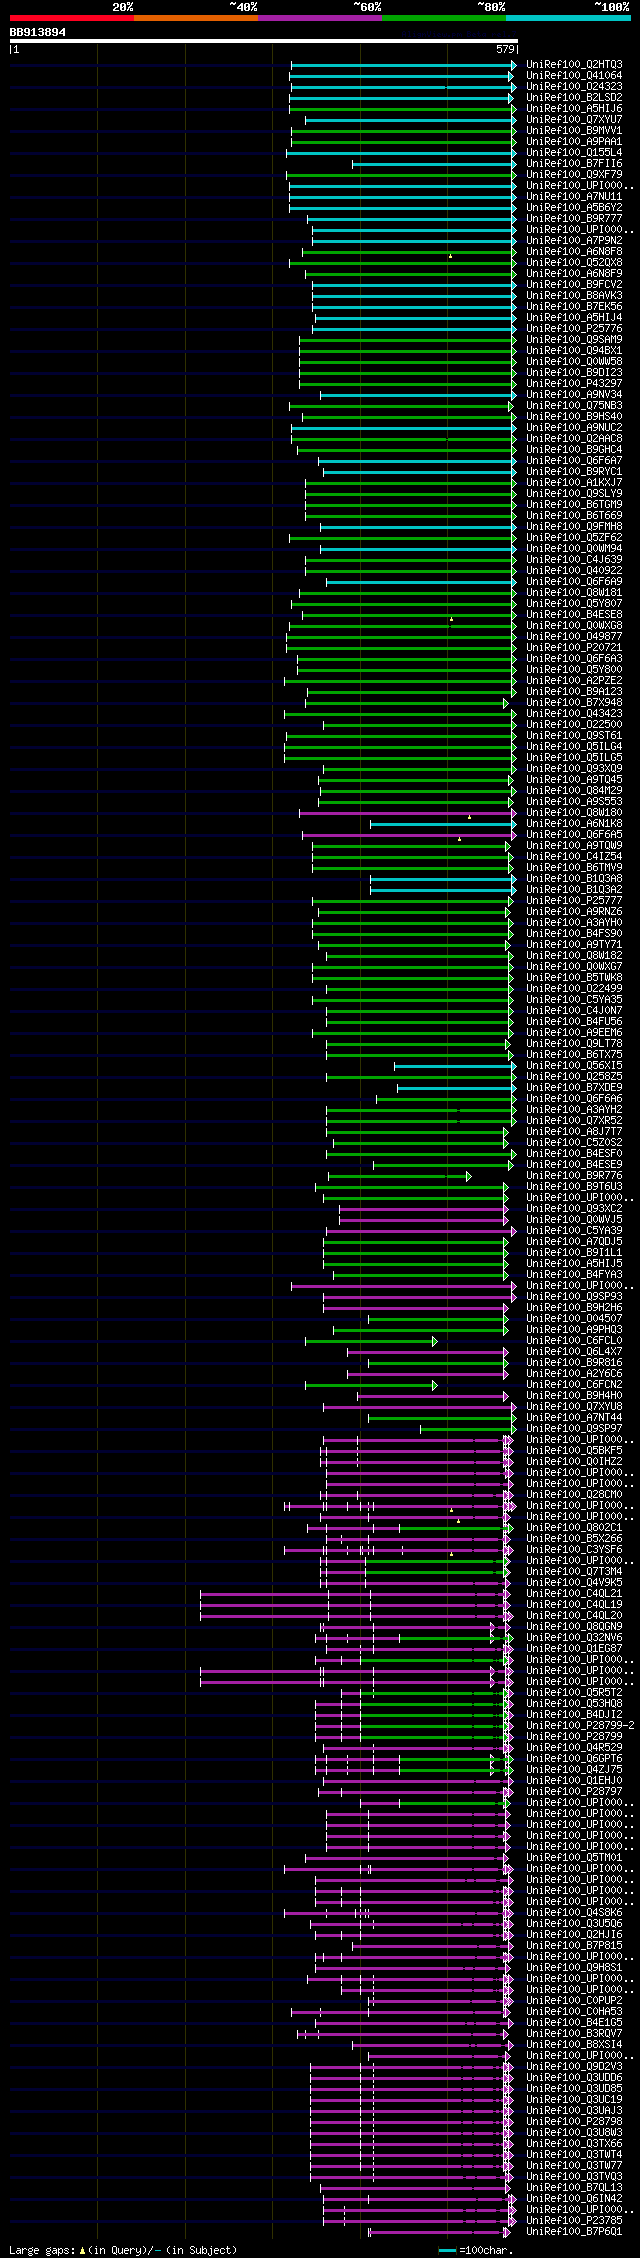Click the green alignment bar for UniRef100_Q9XF79
The width and height of the screenshot is (640, 2258).
(401, 174)
